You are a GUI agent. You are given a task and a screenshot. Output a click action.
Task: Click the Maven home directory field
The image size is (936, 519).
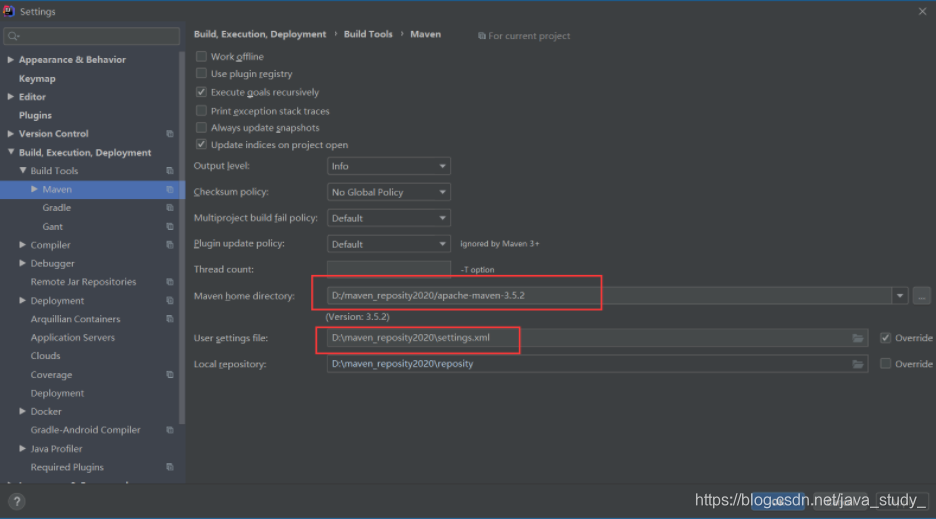pyautogui.click(x=609, y=296)
